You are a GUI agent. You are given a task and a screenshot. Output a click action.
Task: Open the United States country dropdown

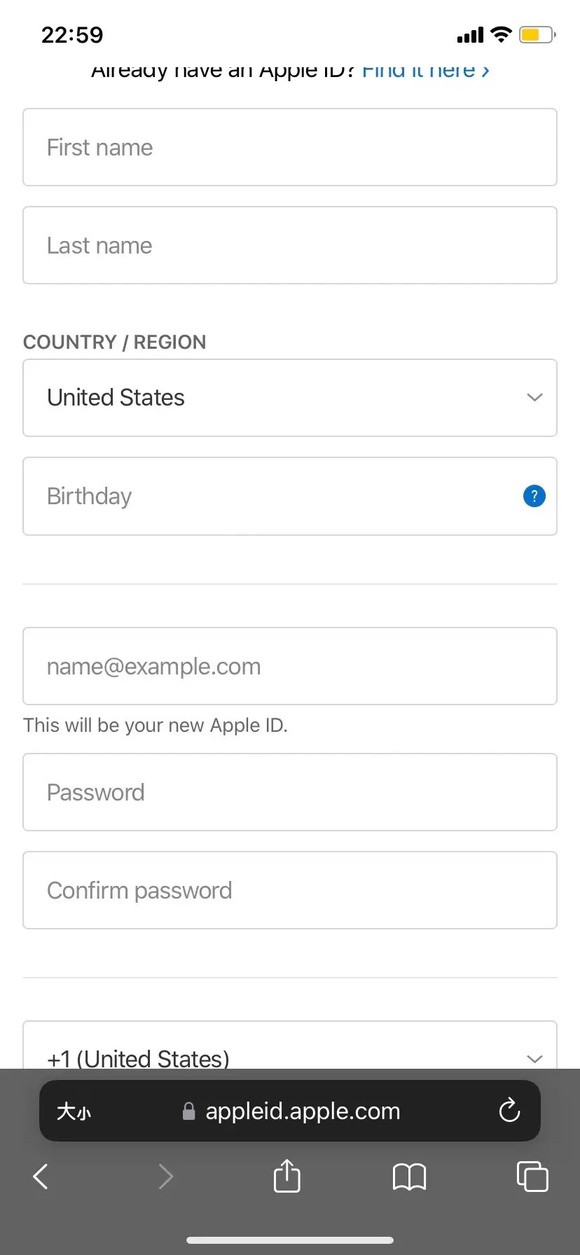[290, 398]
